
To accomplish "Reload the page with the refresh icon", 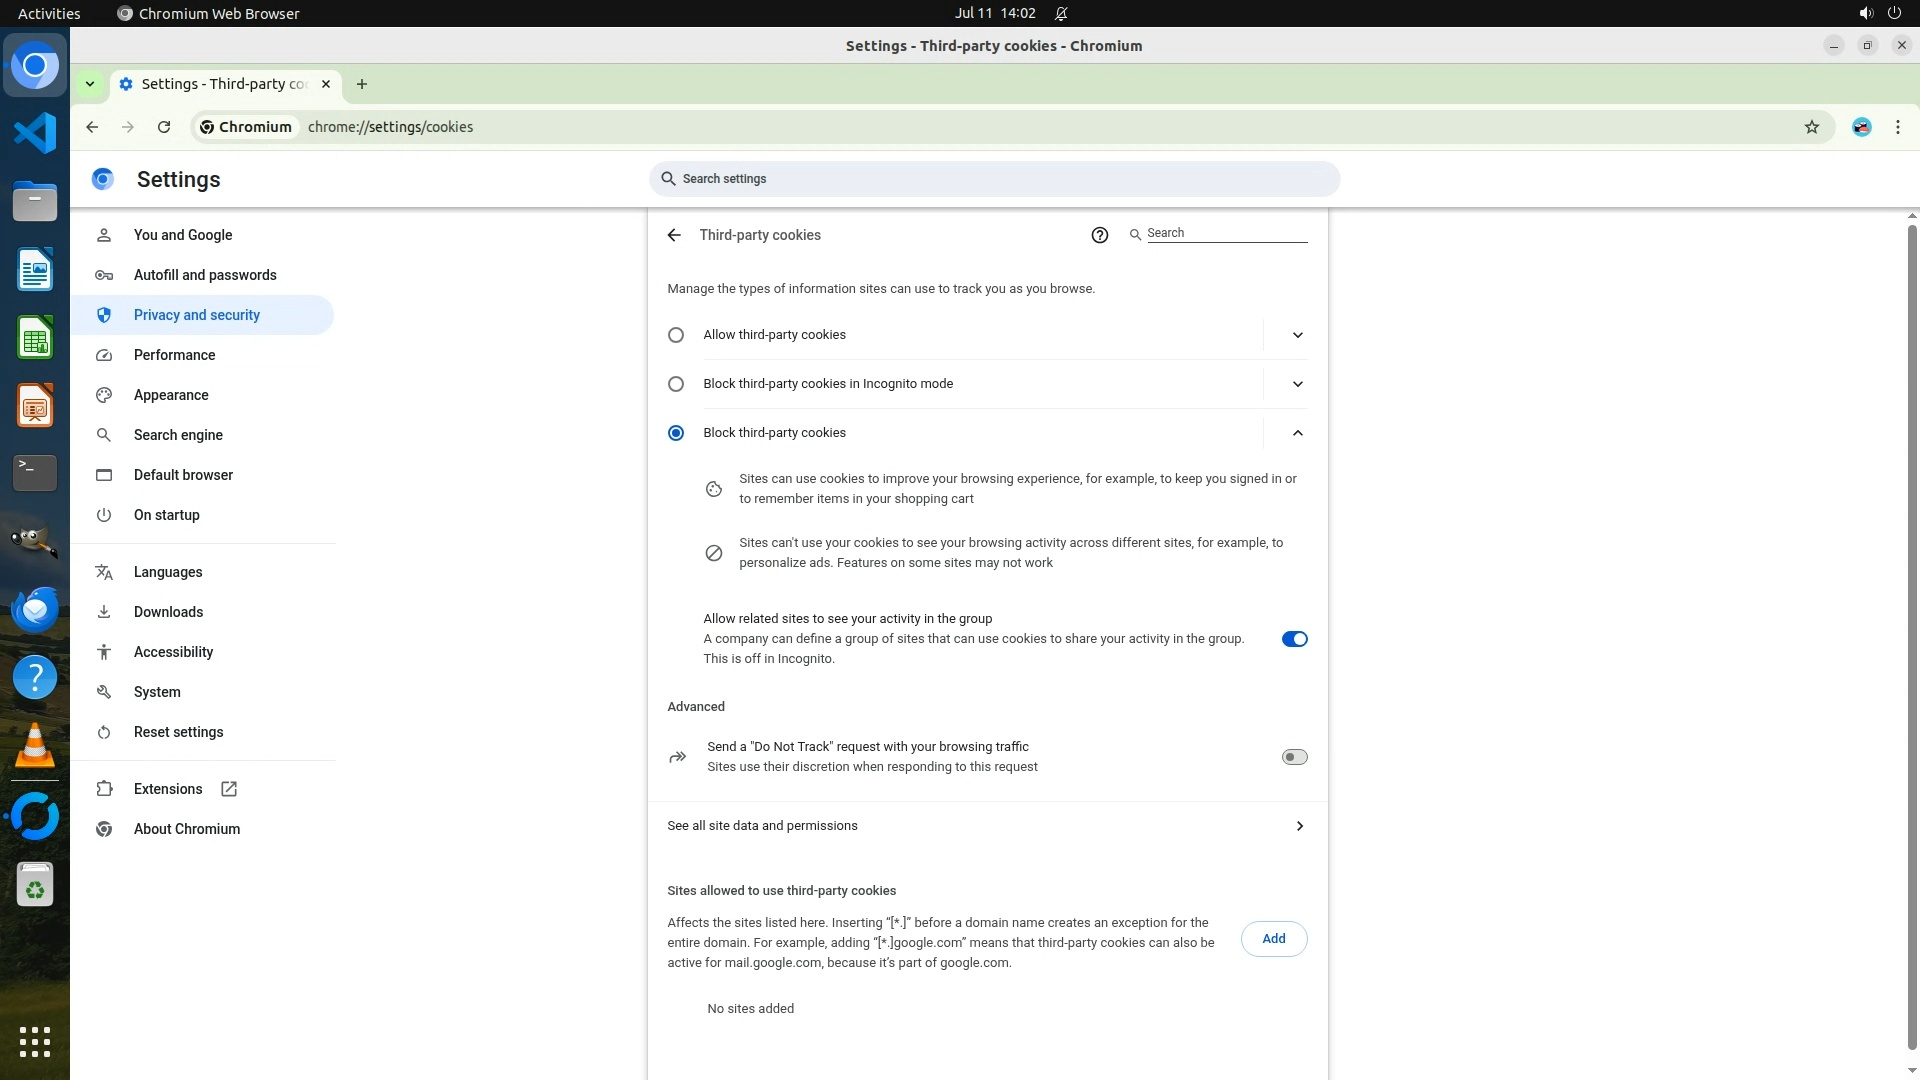I will pyautogui.click(x=164, y=127).
